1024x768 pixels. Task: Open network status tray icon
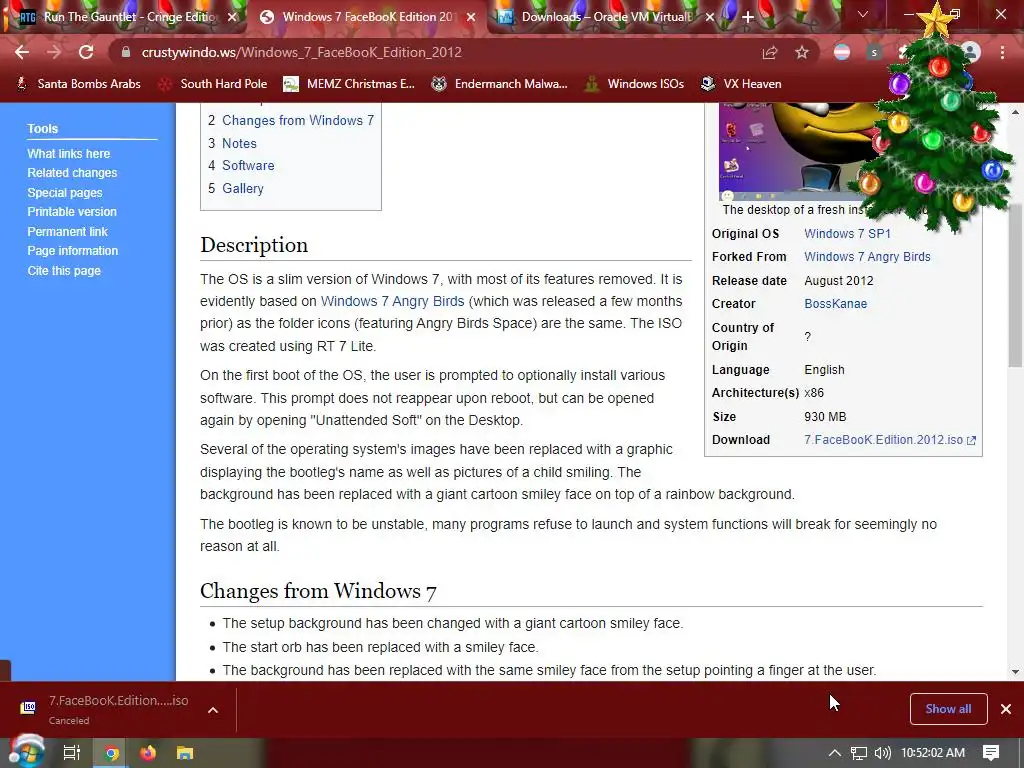point(859,753)
